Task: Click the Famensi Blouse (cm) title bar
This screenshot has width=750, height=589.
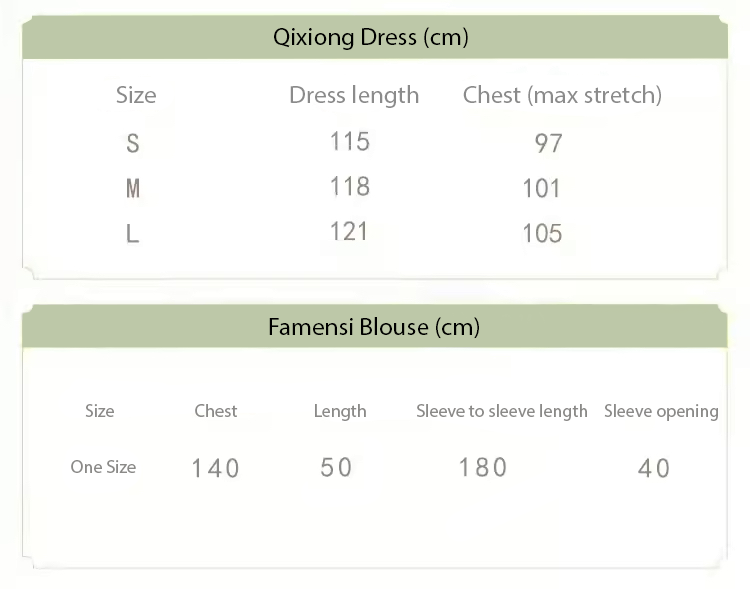Action: click(x=374, y=327)
